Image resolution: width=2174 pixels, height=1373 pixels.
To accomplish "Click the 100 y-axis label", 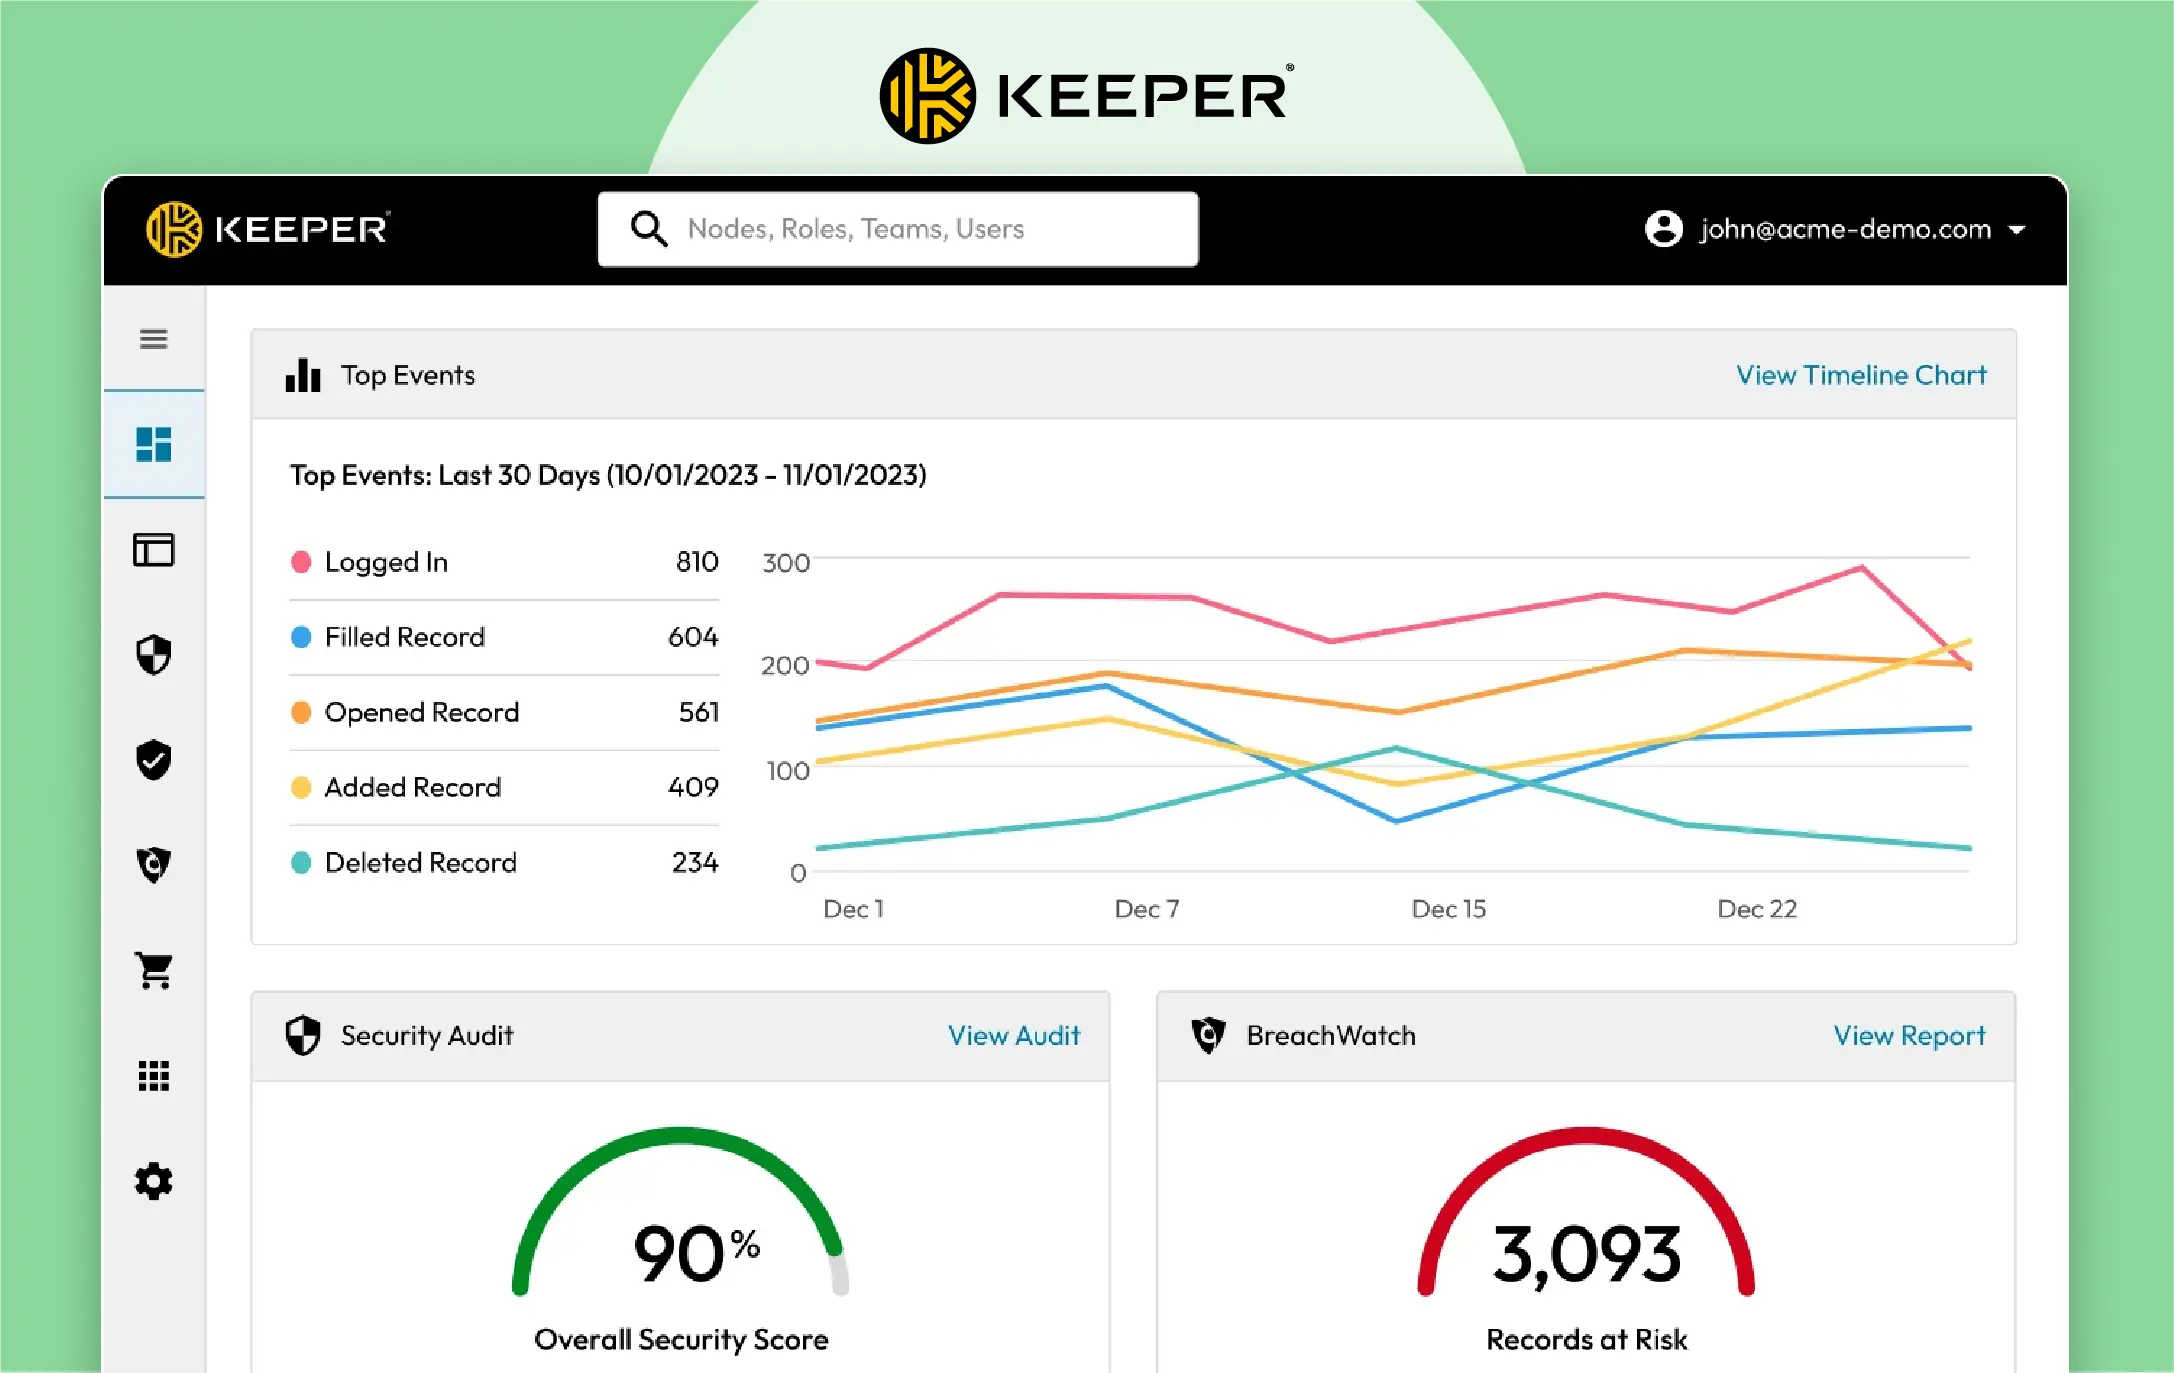I will coord(788,771).
